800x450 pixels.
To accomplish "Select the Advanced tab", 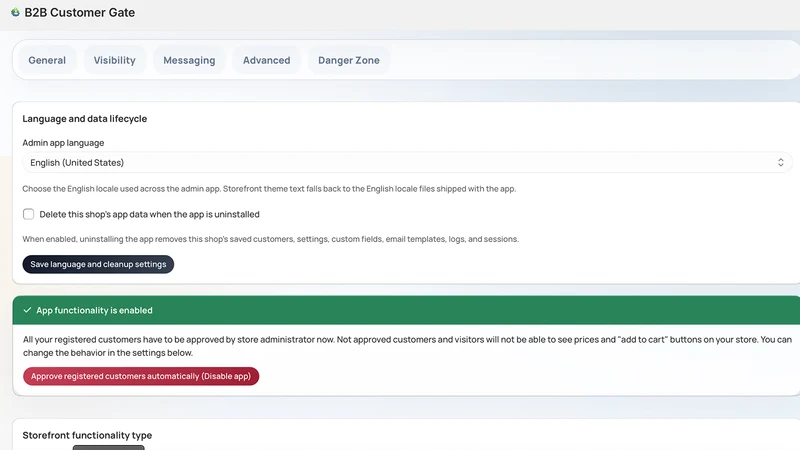I will coord(266,60).
